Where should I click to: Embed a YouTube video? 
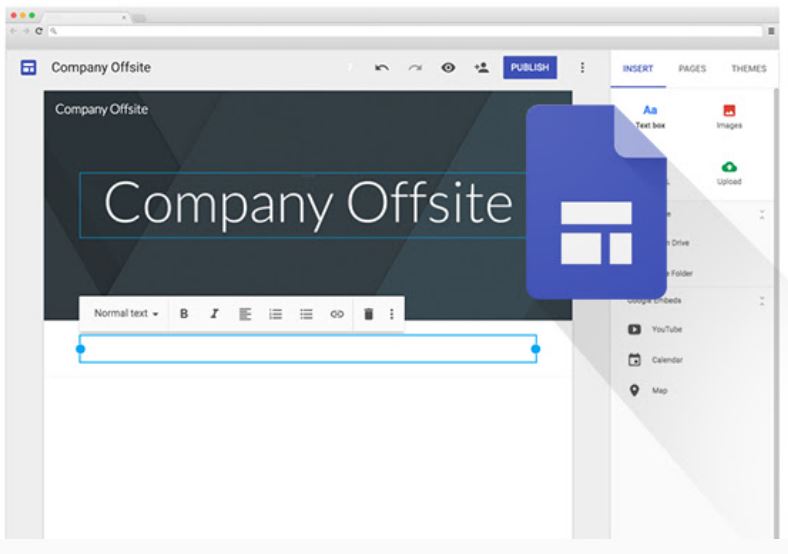(x=655, y=329)
